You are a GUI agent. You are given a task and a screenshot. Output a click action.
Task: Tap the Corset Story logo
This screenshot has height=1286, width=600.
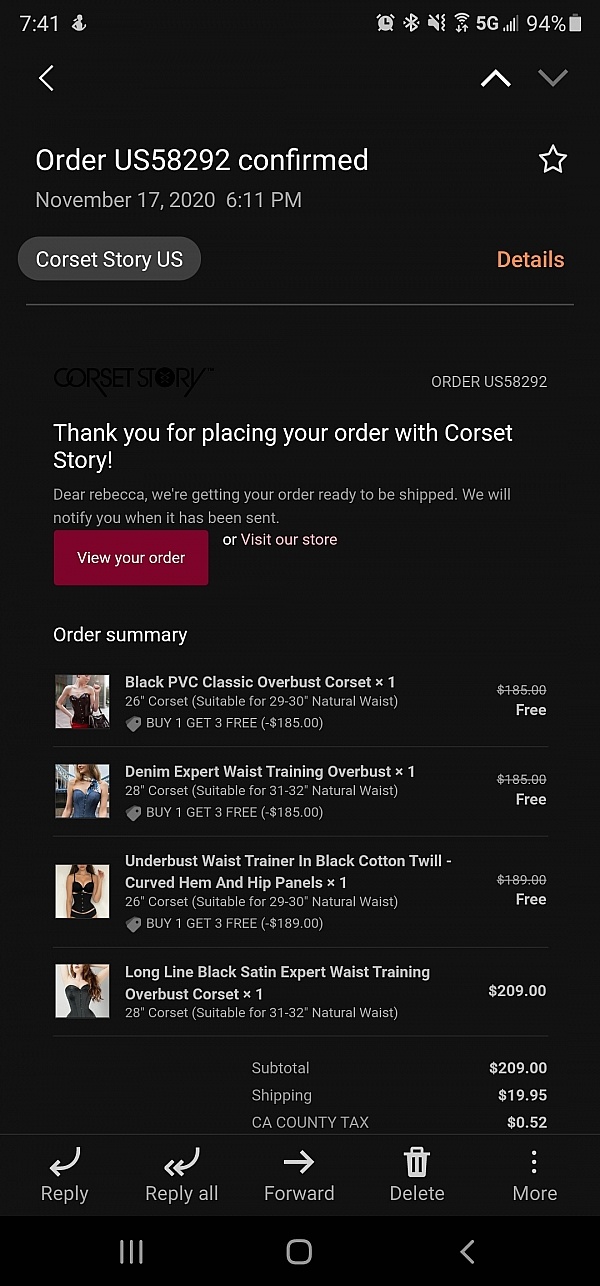[132, 380]
